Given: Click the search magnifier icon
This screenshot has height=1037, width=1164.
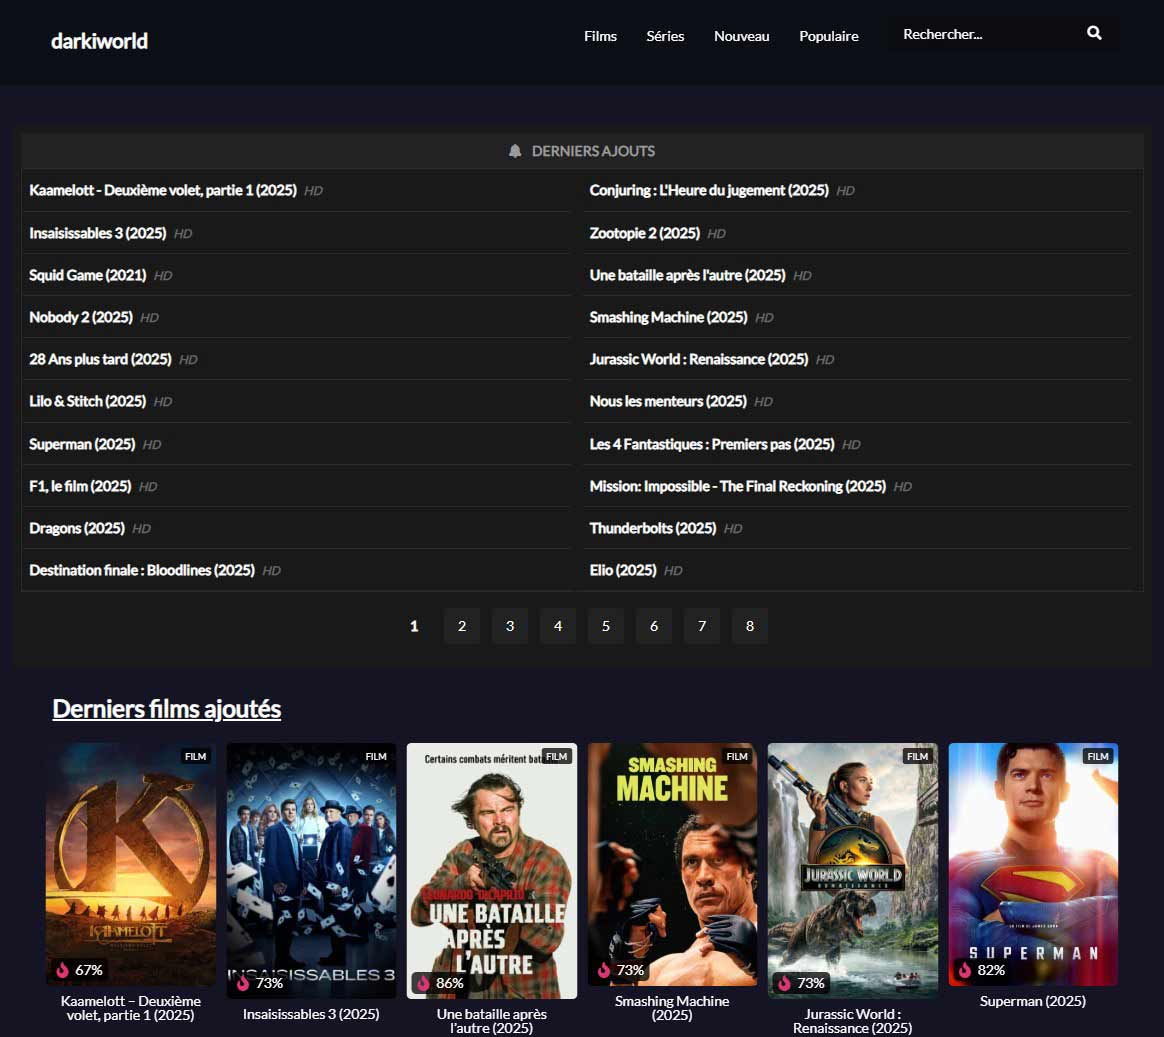Looking at the screenshot, I should coord(1094,33).
